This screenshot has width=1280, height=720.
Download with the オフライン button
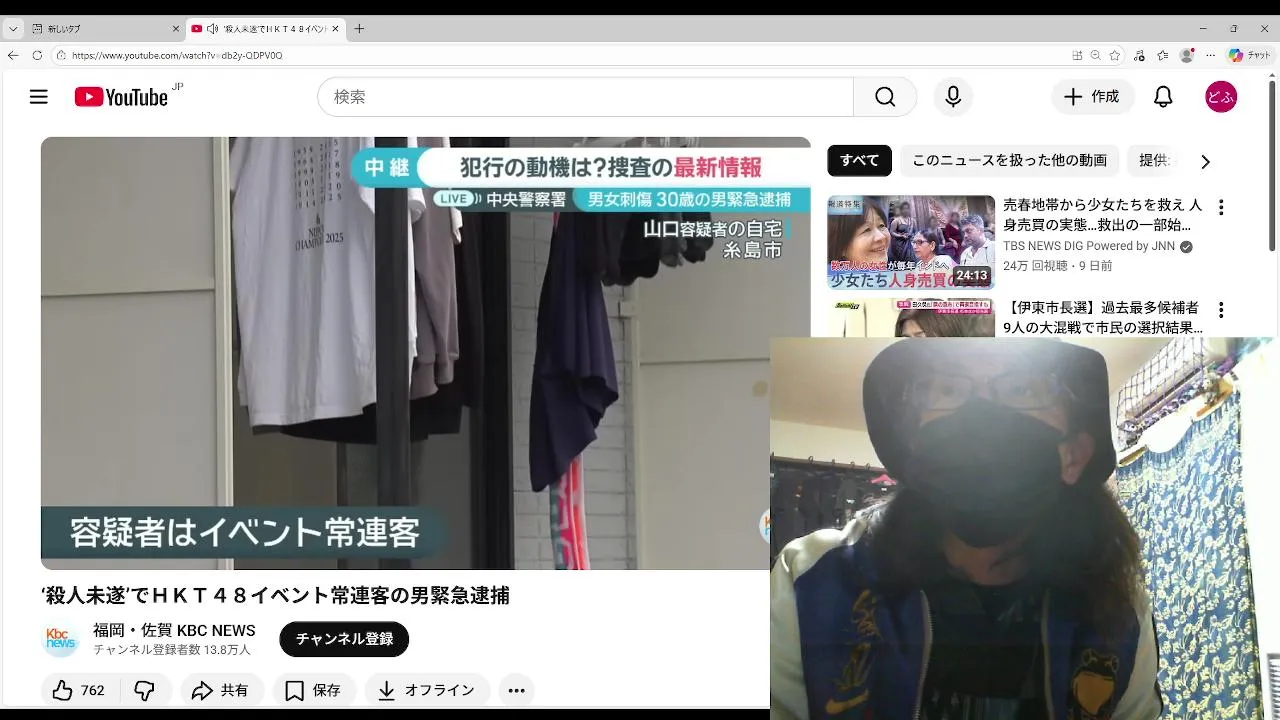tap(427, 690)
